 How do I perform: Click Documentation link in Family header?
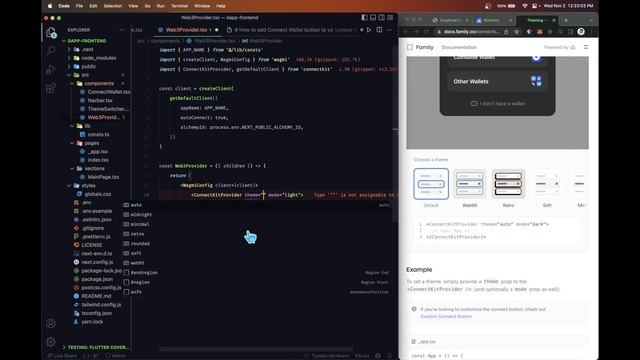coord(459,47)
